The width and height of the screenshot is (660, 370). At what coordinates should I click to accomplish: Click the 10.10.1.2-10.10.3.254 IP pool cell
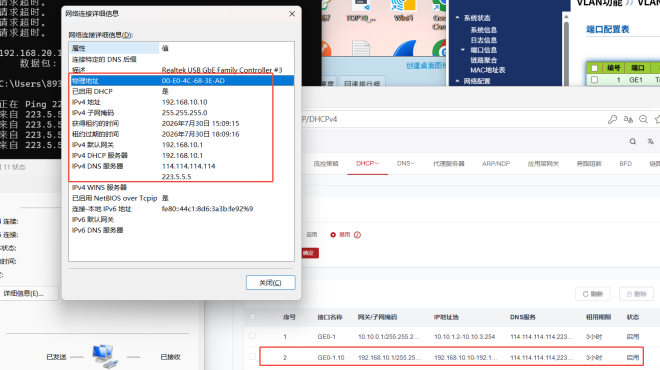click(x=464, y=337)
